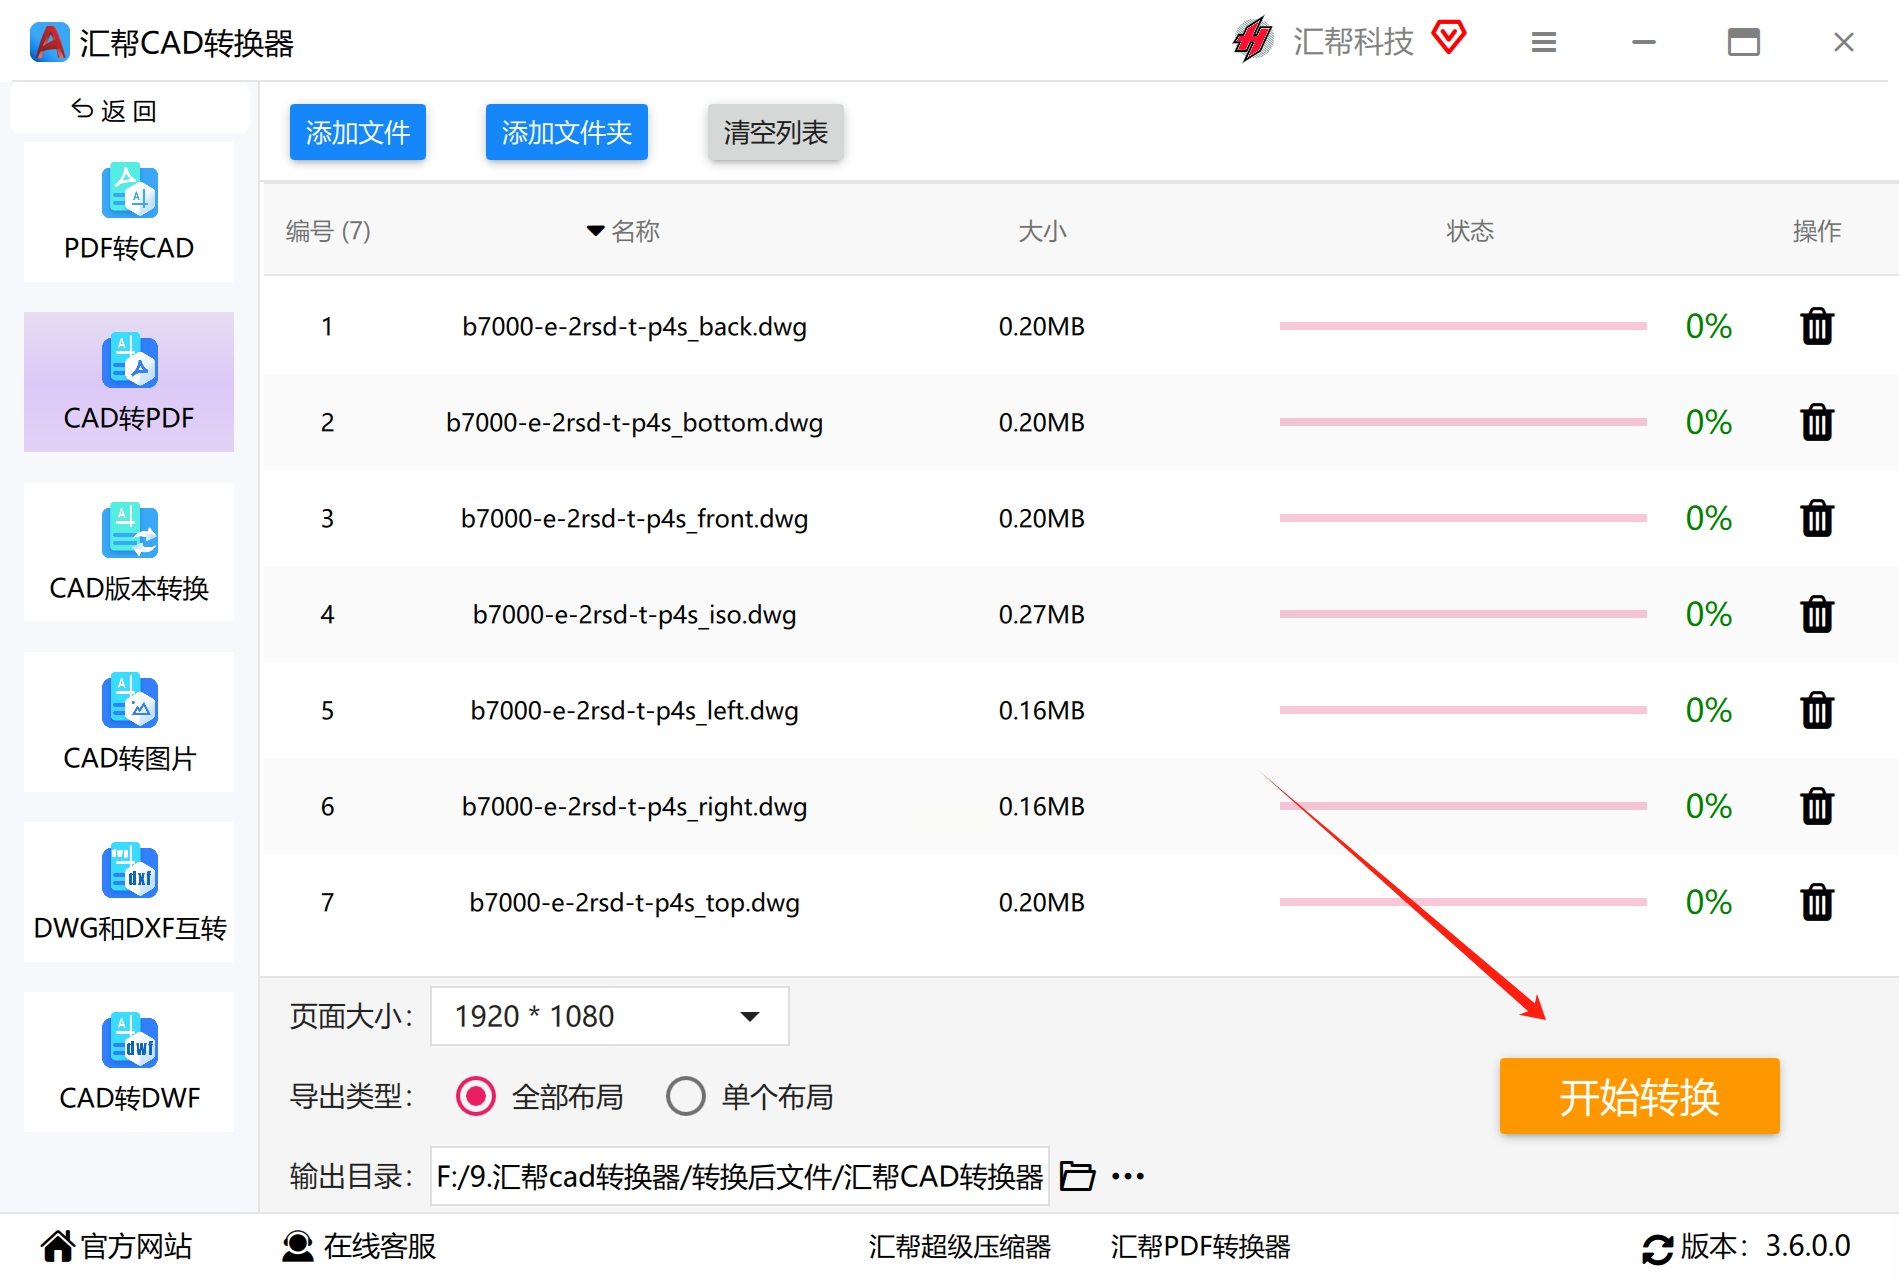Click the 编号 (7) column header
Viewport: 1899px width, 1279px height.
click(328, 231)
